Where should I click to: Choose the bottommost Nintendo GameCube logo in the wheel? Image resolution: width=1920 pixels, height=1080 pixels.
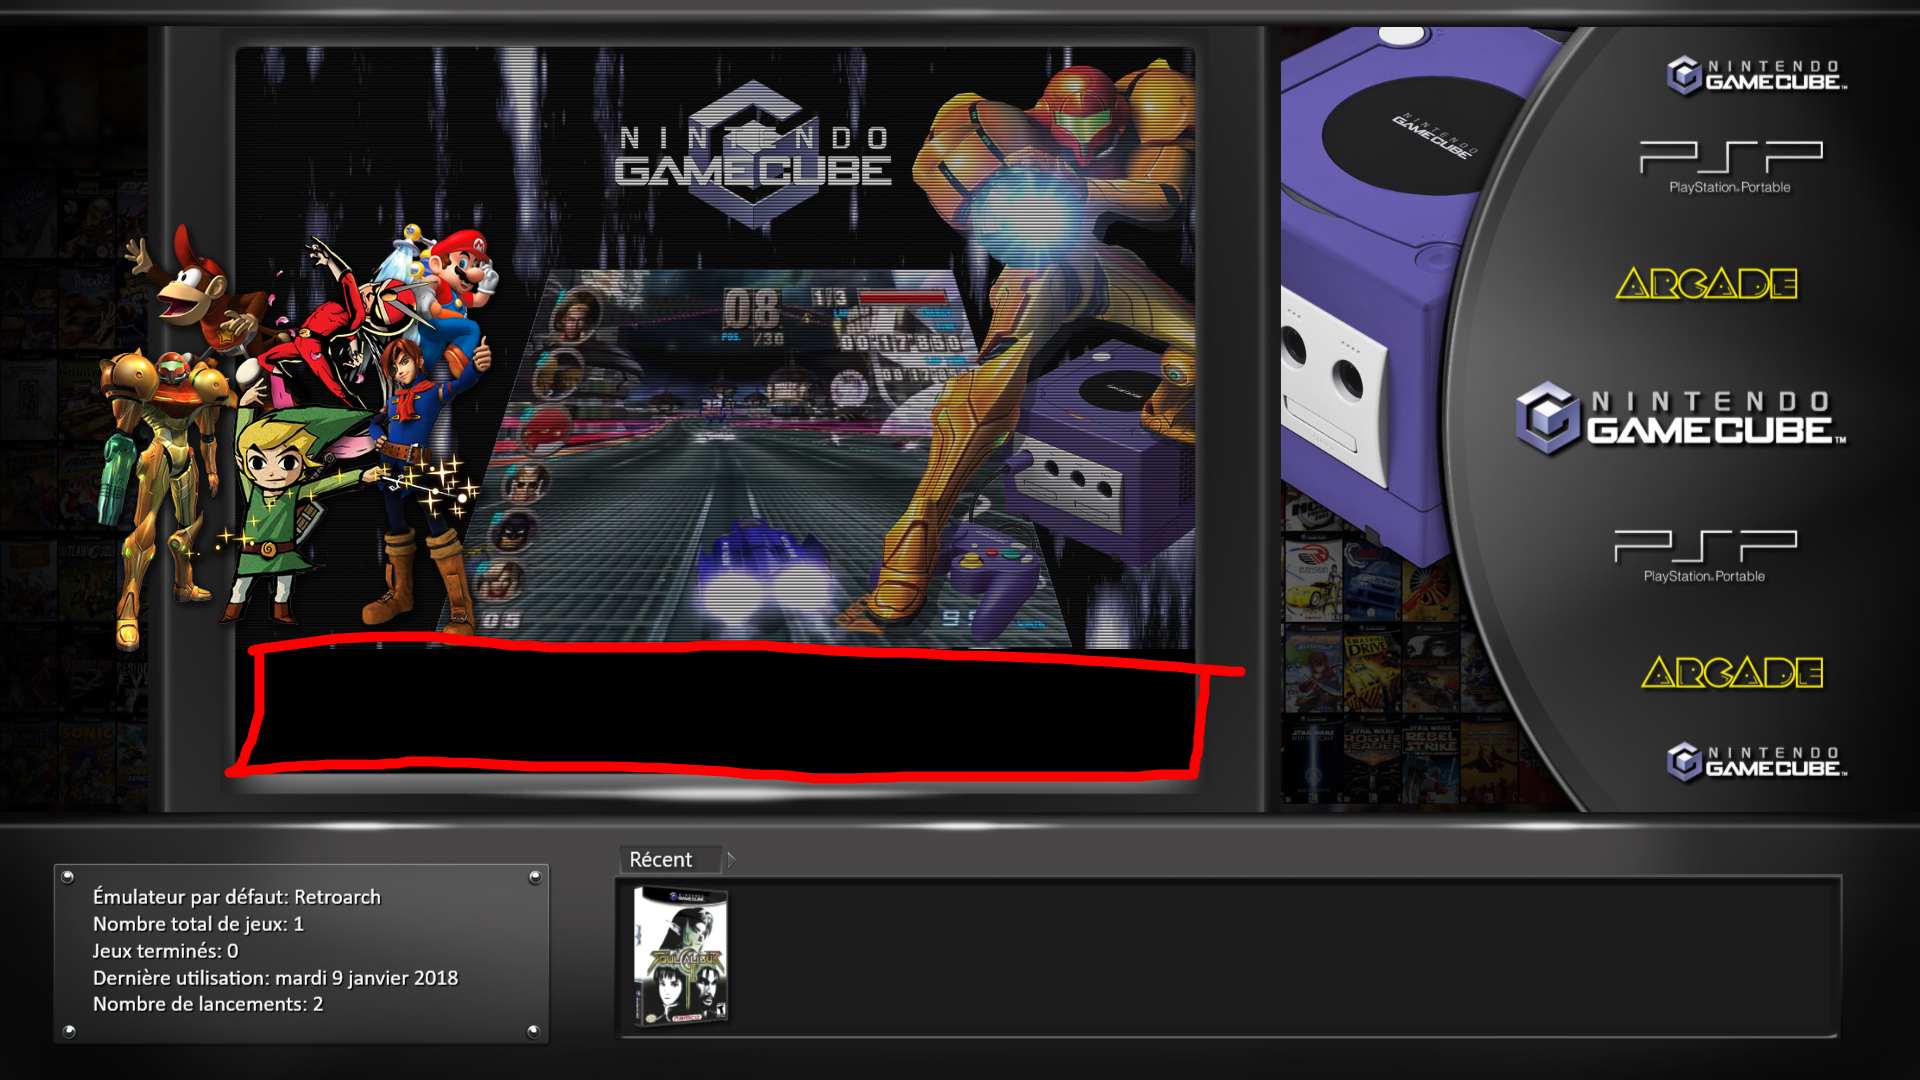point(1756,762)
